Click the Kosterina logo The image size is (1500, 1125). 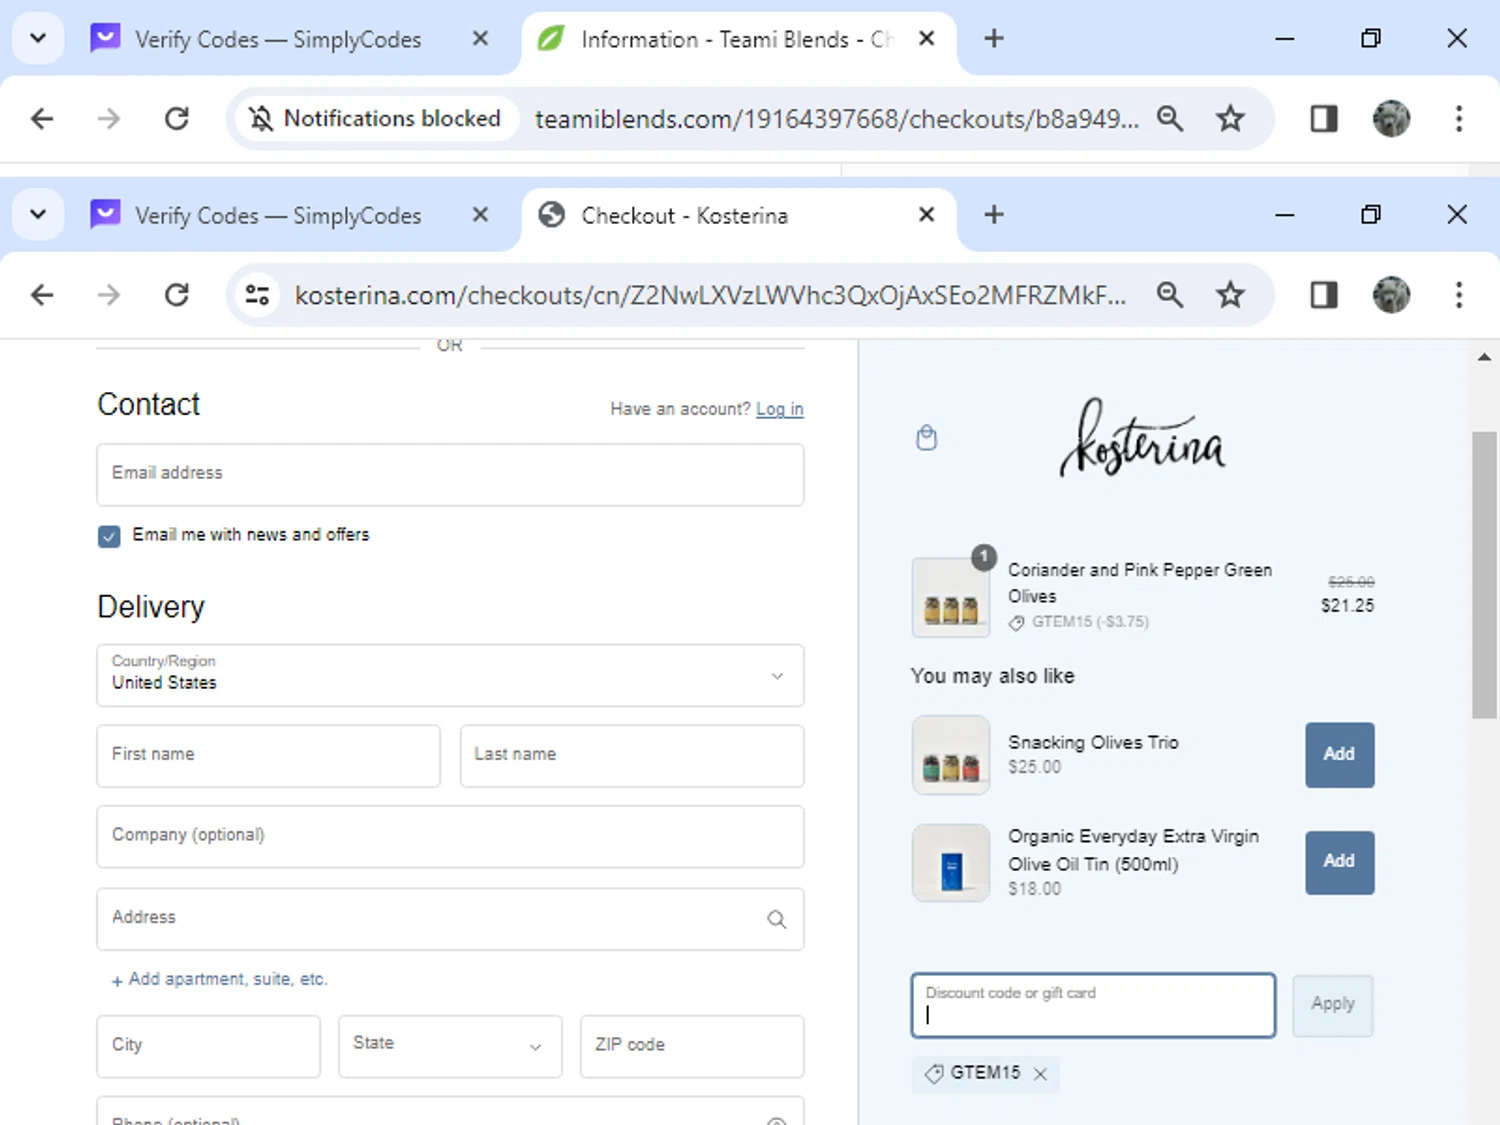[x=1142, y=438]
